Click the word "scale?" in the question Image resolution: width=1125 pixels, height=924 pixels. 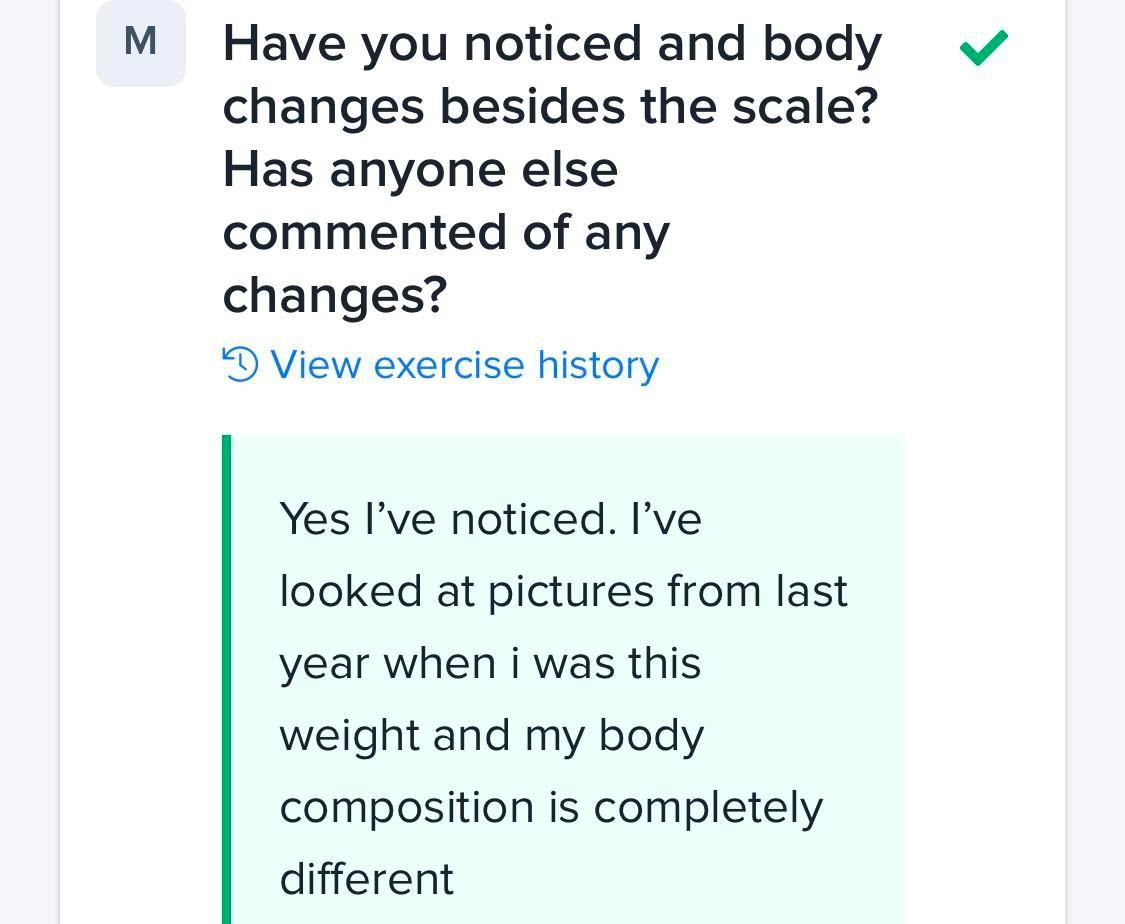click(804, 106)
